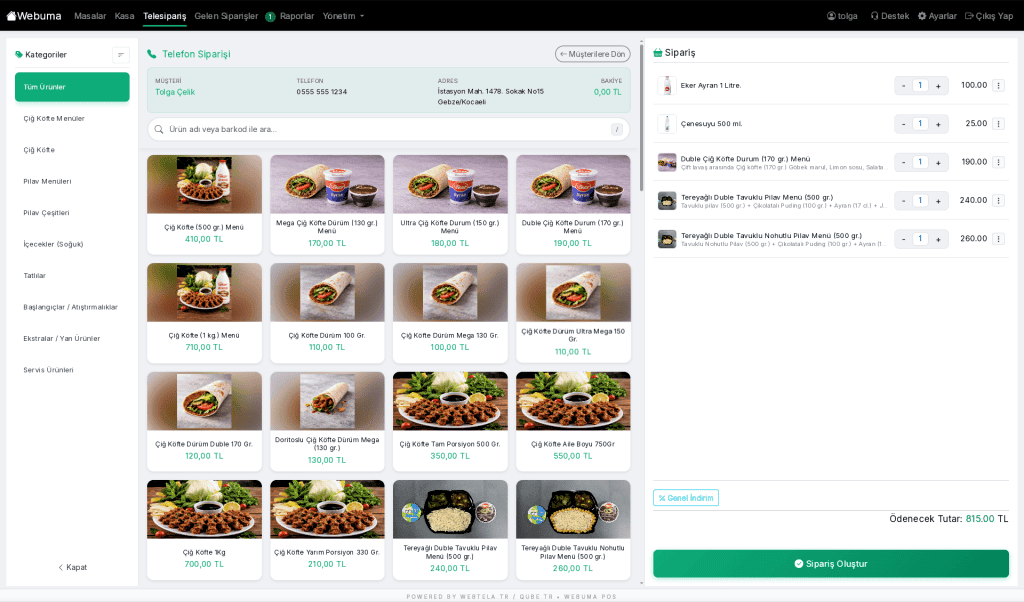
Task: Click the tolga user profile icon
Action: point(831,16)
